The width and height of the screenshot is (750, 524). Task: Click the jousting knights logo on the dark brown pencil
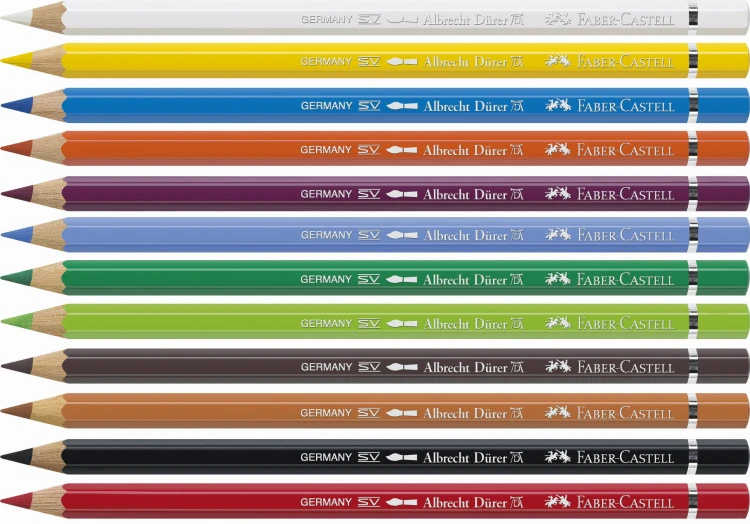tap(558, 367)
